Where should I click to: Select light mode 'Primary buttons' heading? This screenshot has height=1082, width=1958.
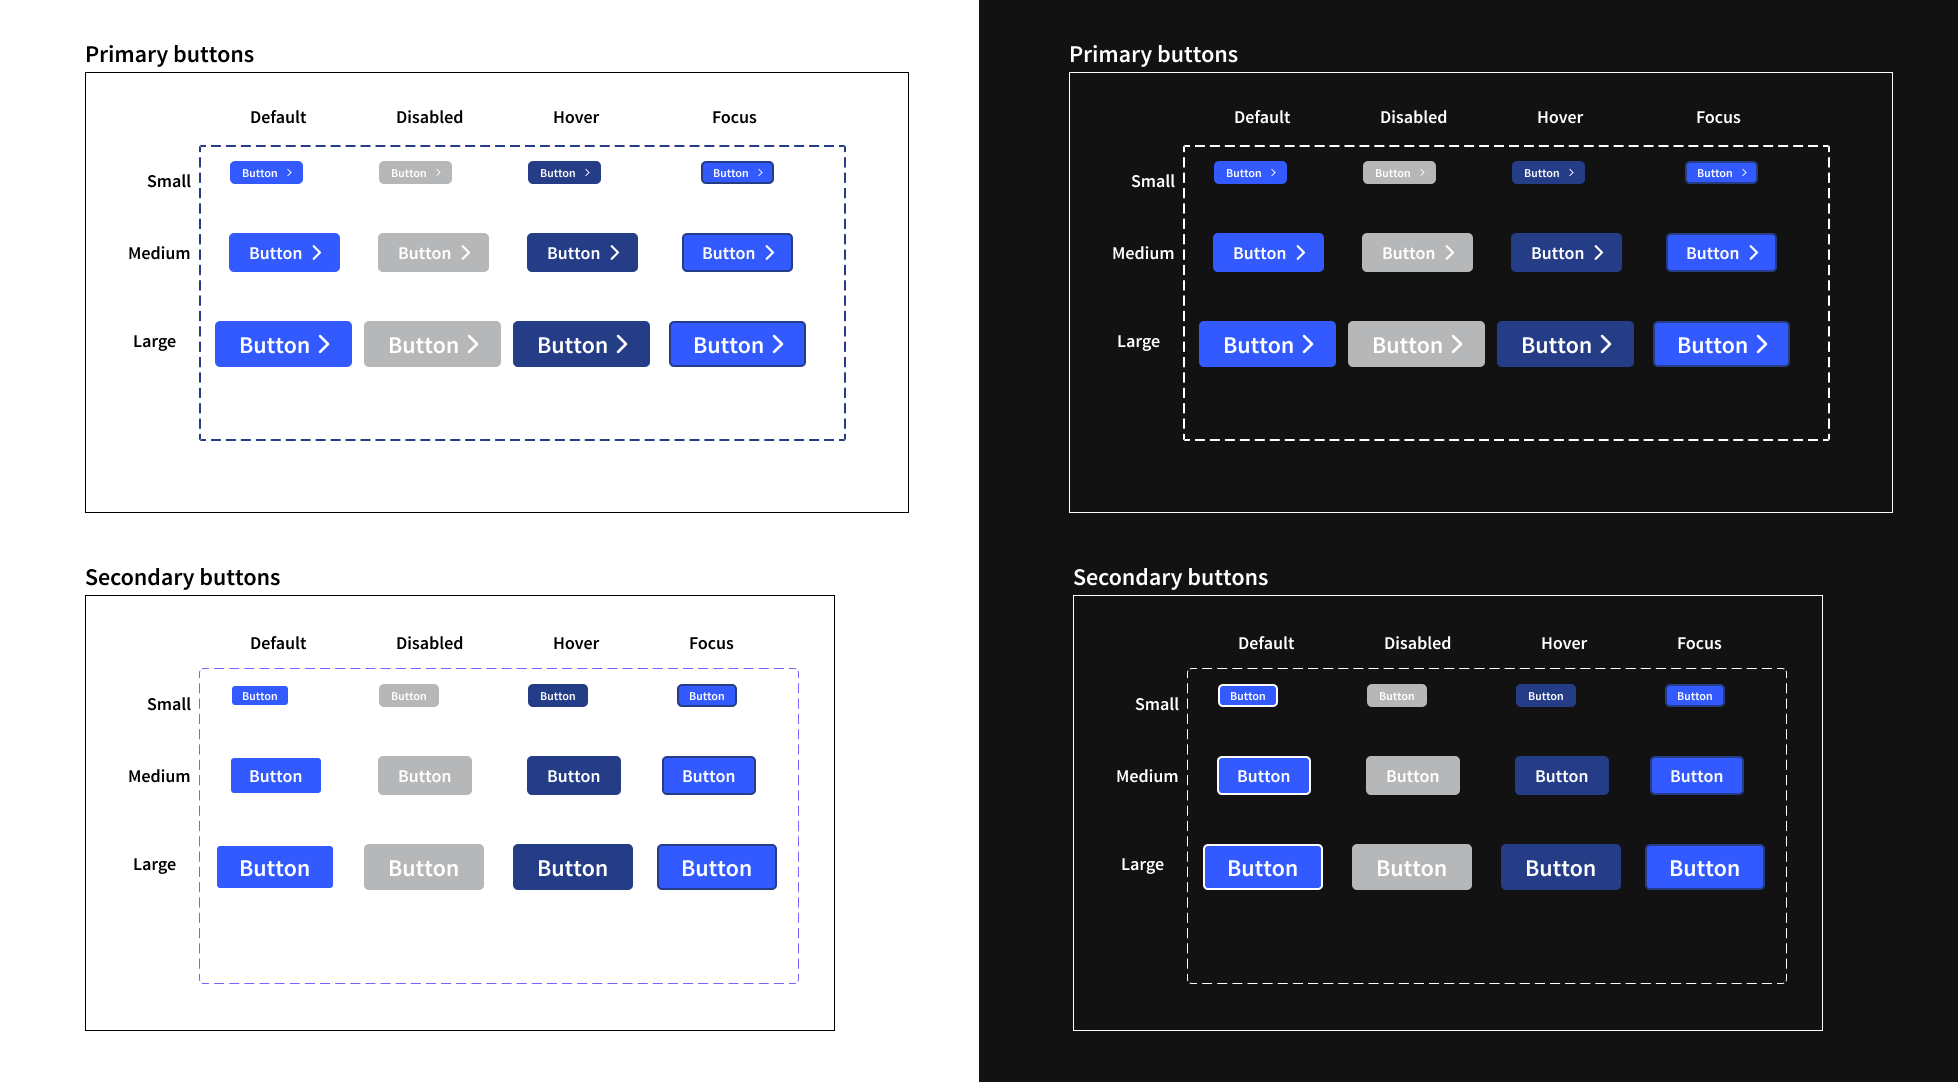169,54
